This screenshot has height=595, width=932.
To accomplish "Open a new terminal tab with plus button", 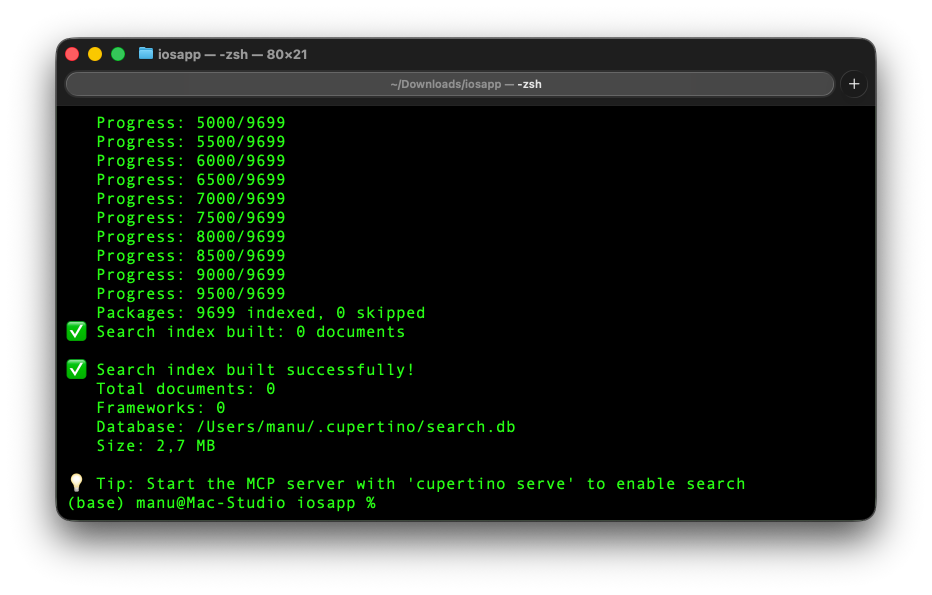I will pos(854,85).
